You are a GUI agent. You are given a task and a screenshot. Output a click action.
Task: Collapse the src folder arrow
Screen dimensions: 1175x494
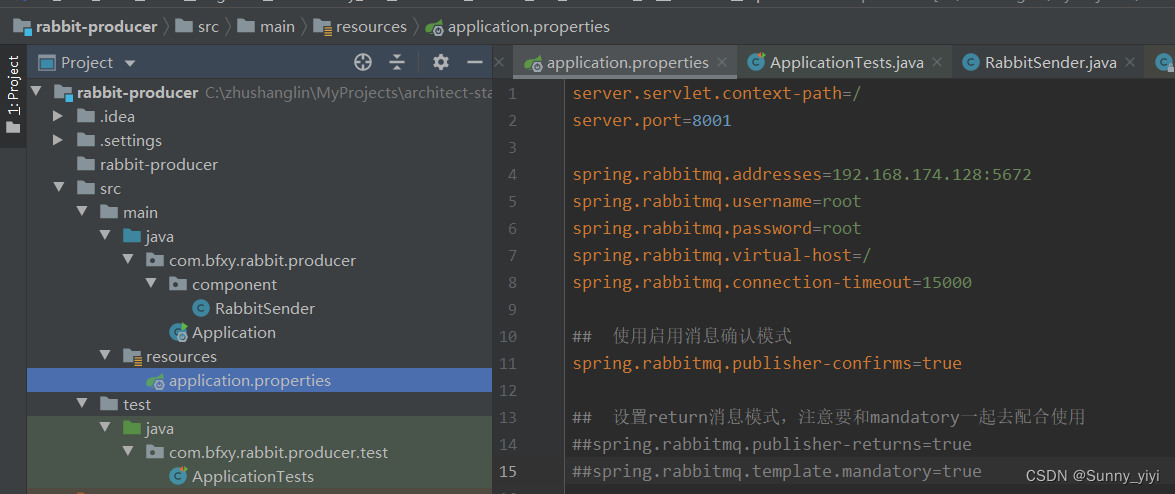pyautogui.click(x=58, y=188)
